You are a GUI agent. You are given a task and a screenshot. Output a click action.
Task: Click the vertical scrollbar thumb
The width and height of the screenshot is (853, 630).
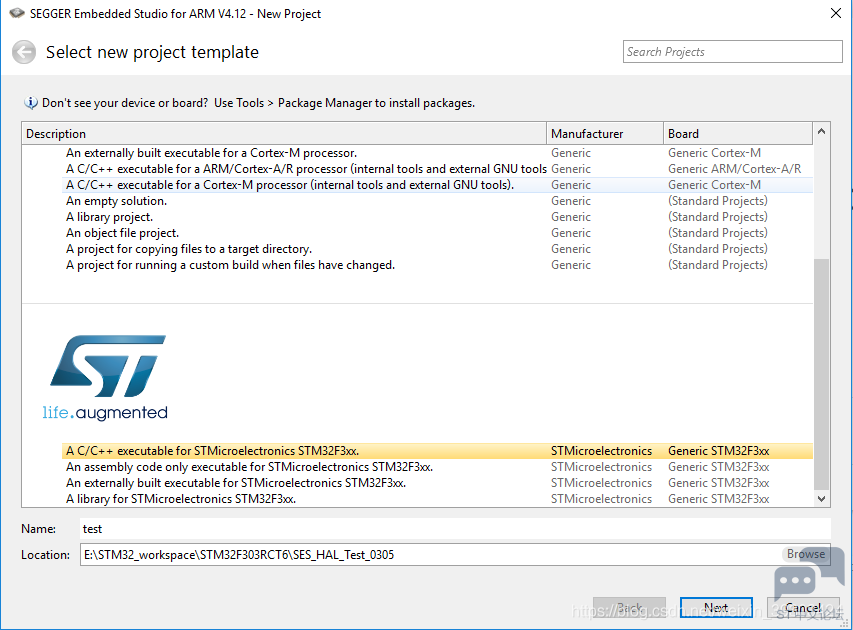coord(821,374)
